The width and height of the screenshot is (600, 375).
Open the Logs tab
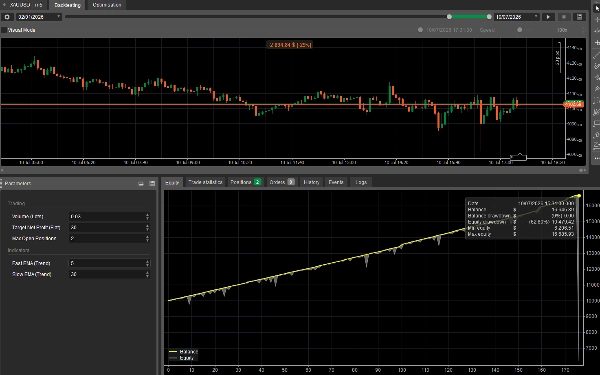point(361,182)
